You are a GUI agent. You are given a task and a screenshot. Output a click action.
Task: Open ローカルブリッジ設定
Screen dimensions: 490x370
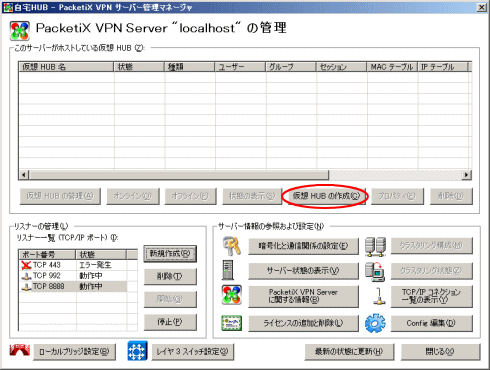click(75, 352)
